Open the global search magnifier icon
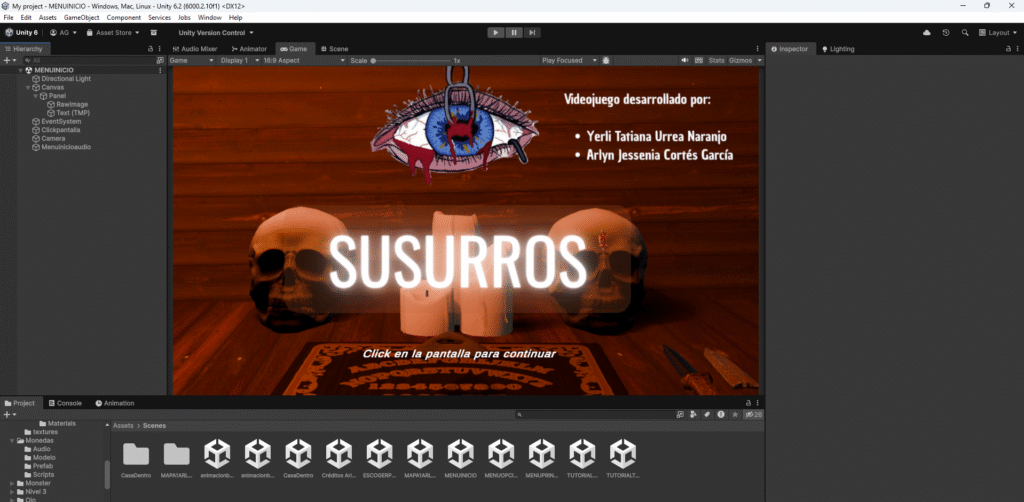The width and height of the screenshot is (1024, 502). pyautogui.click(x=965, y=33)
